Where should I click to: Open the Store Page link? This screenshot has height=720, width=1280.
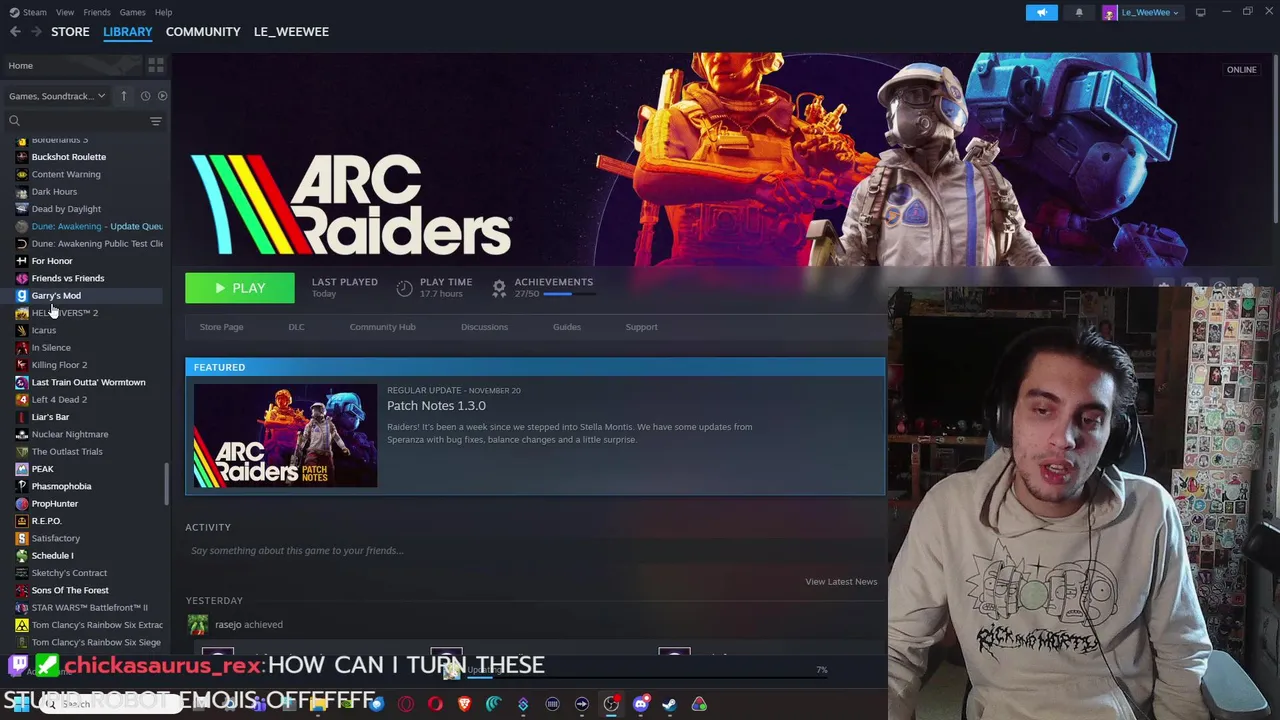tap(221, 327)
